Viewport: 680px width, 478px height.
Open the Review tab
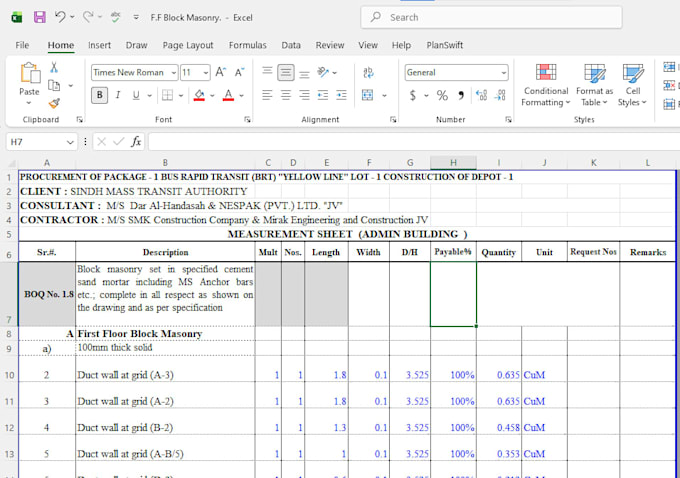(x=330, y=45)
